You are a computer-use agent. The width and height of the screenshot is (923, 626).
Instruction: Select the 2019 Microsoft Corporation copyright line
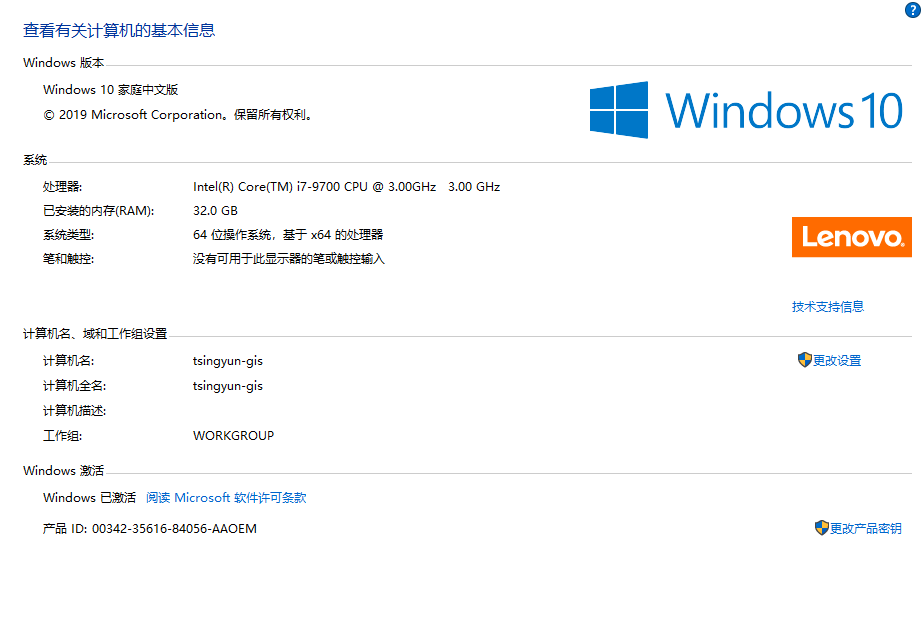point(177,115)
